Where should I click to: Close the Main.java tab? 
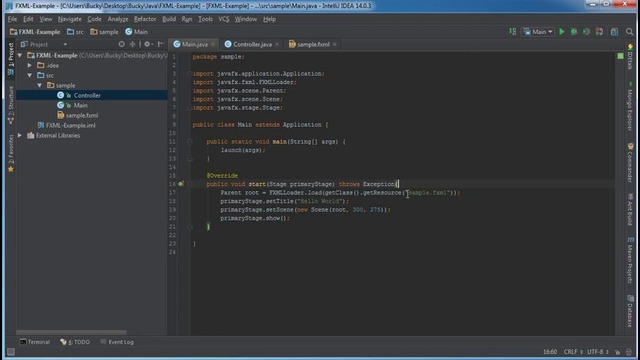click(213, 44)
